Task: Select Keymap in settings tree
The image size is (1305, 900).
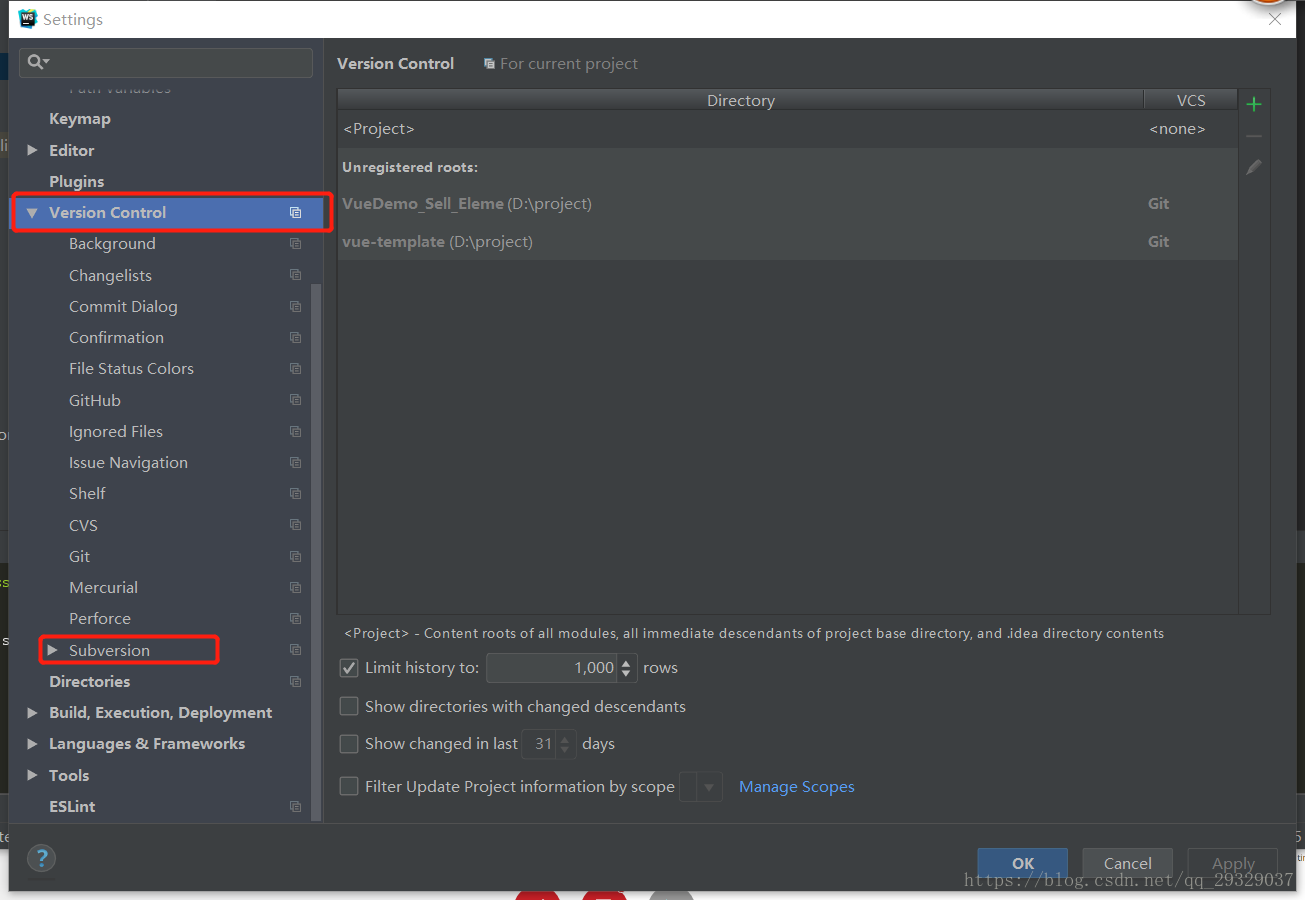Action: coord(80,118)
